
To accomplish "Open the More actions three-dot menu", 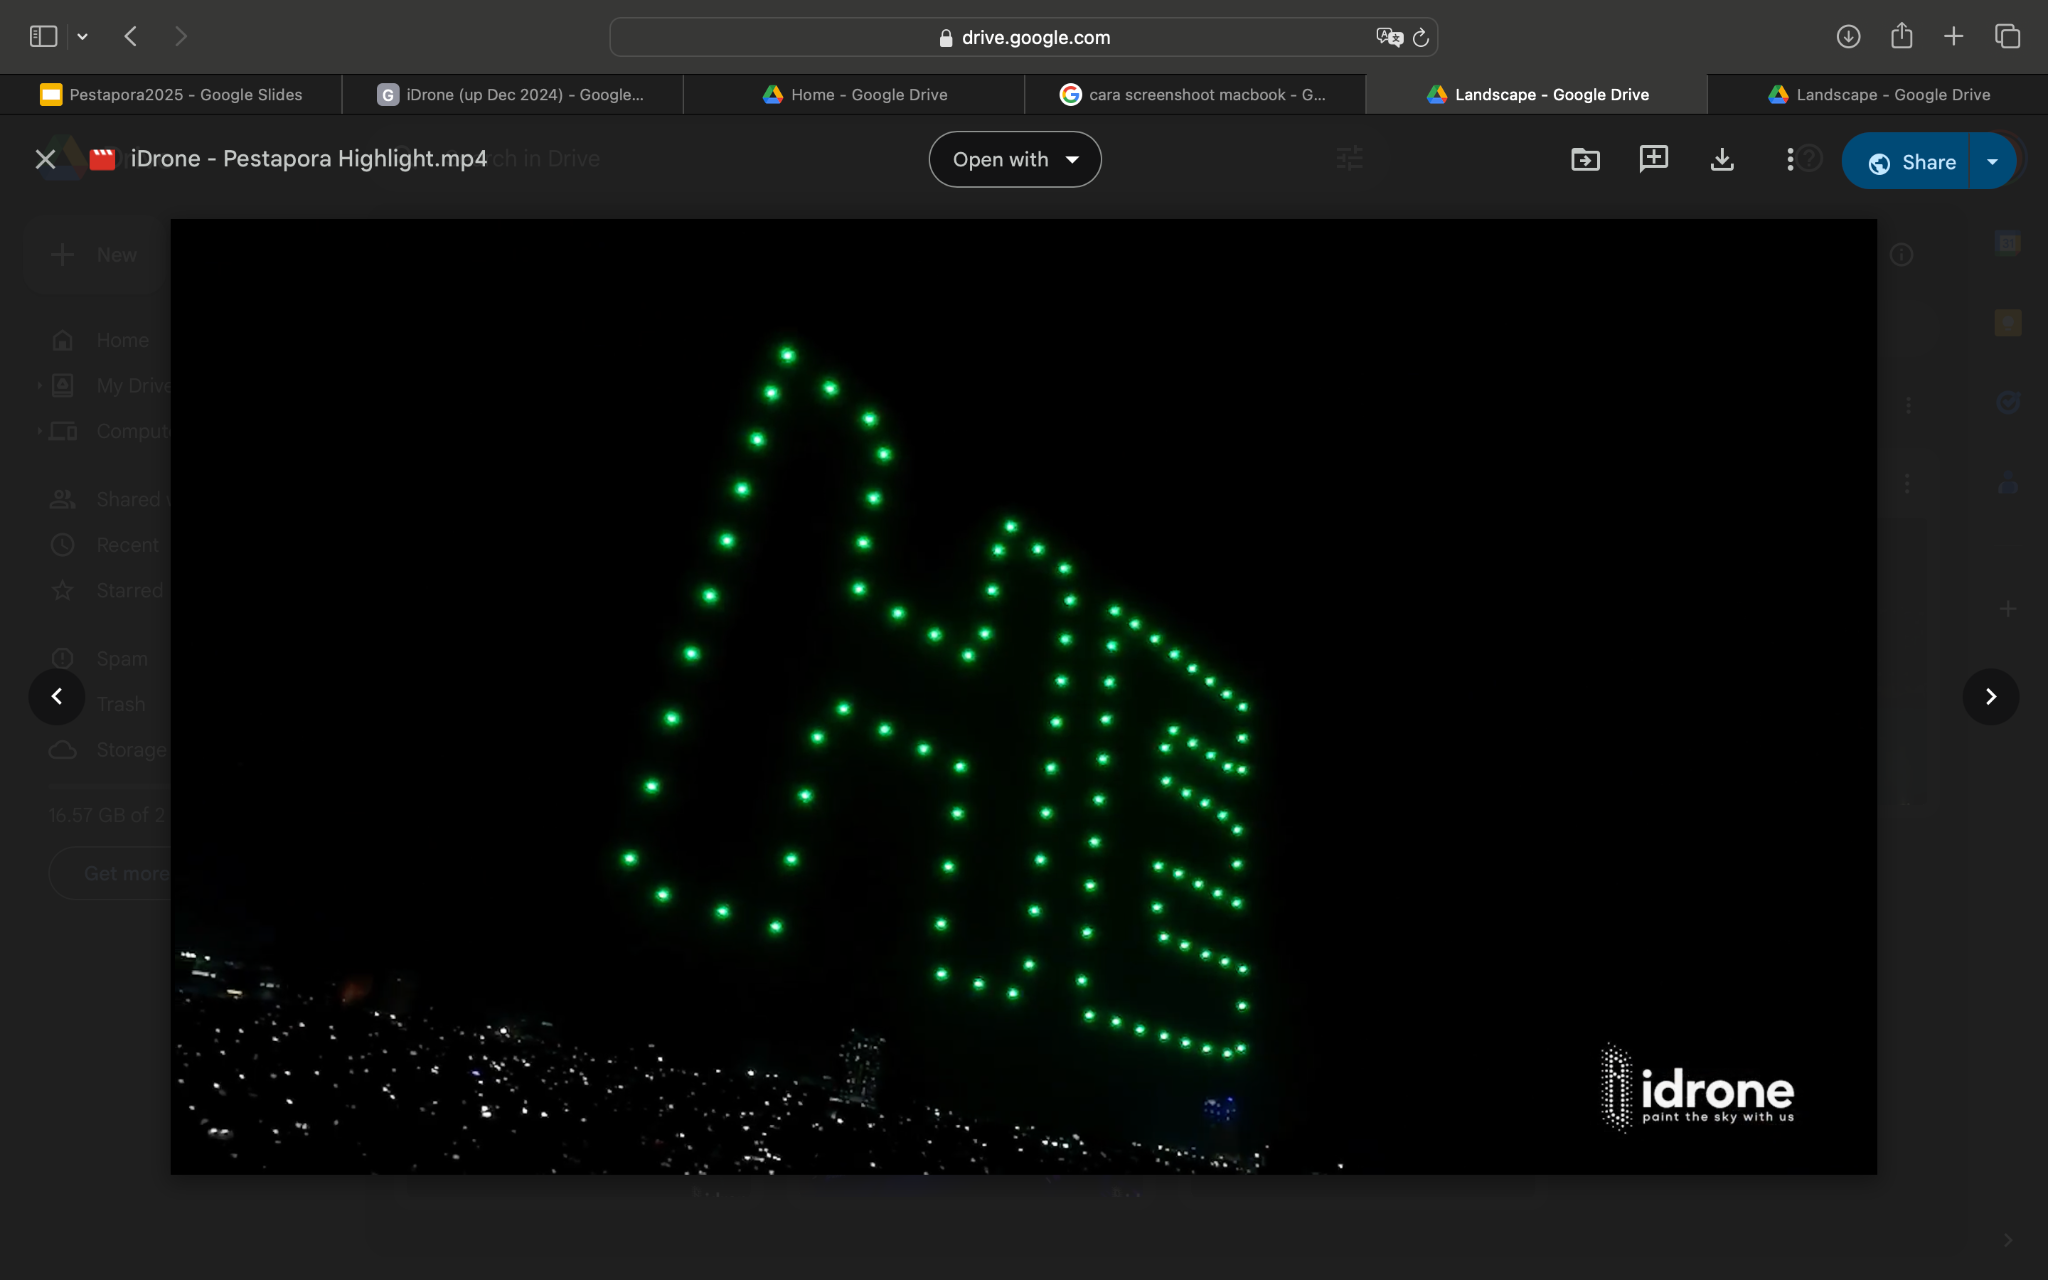I will 1790,159.
